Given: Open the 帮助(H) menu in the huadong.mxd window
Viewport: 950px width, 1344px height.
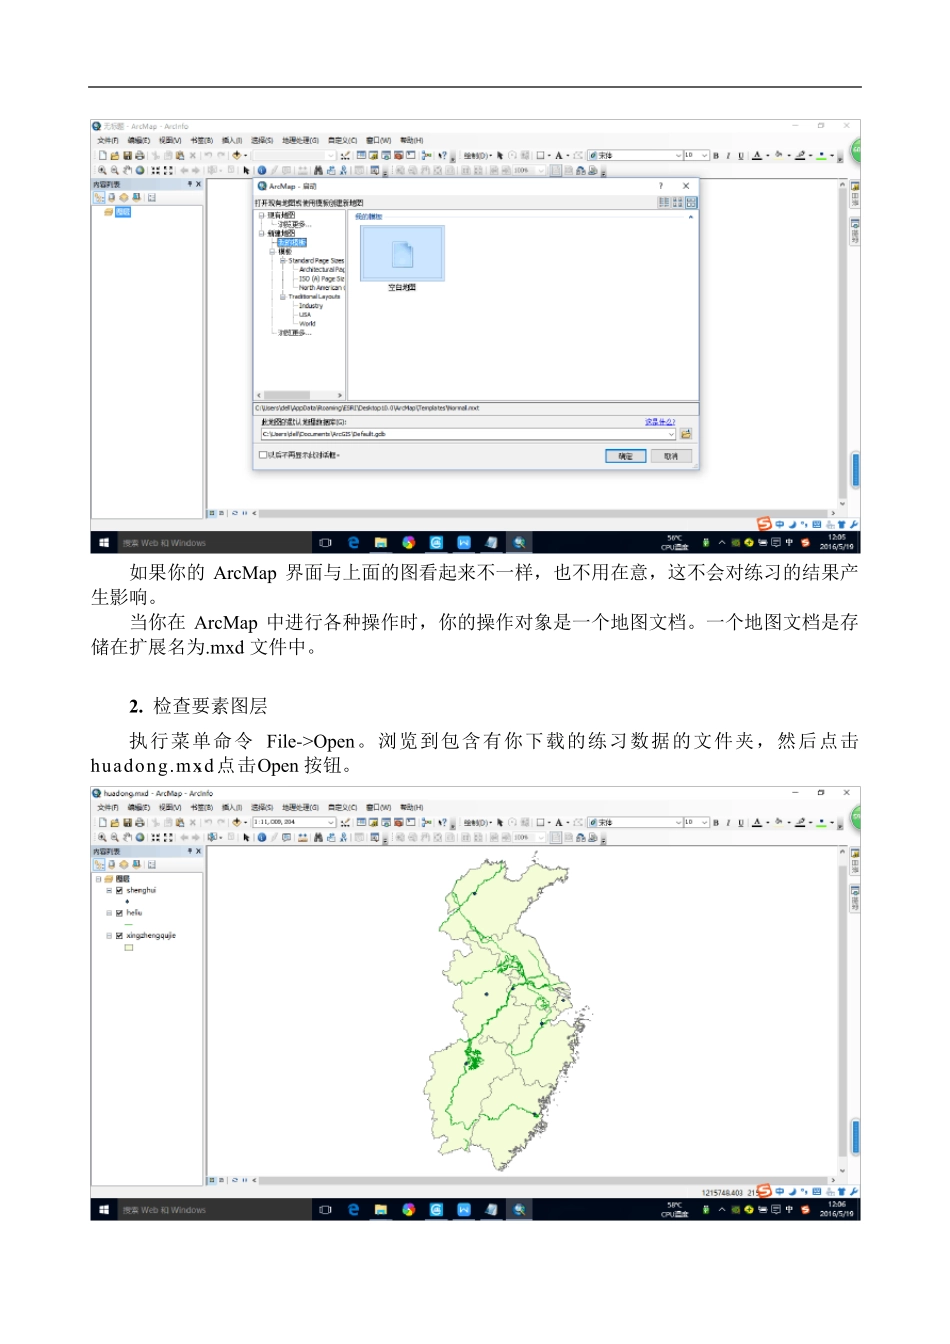Looking at the screenshot, I should [412, 807].
